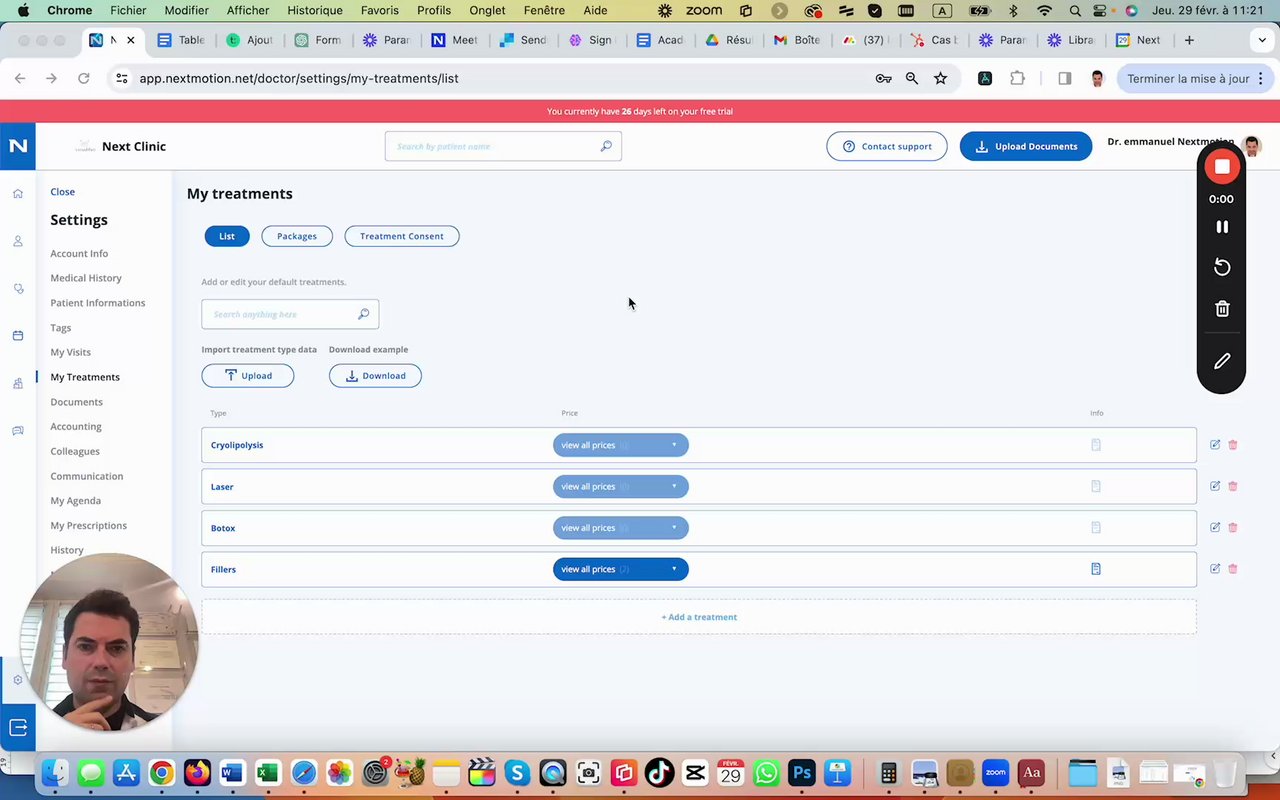Click the logout icon at sidebar bottom
Viewport: 1280px width, 800px height.
(18, 728)
